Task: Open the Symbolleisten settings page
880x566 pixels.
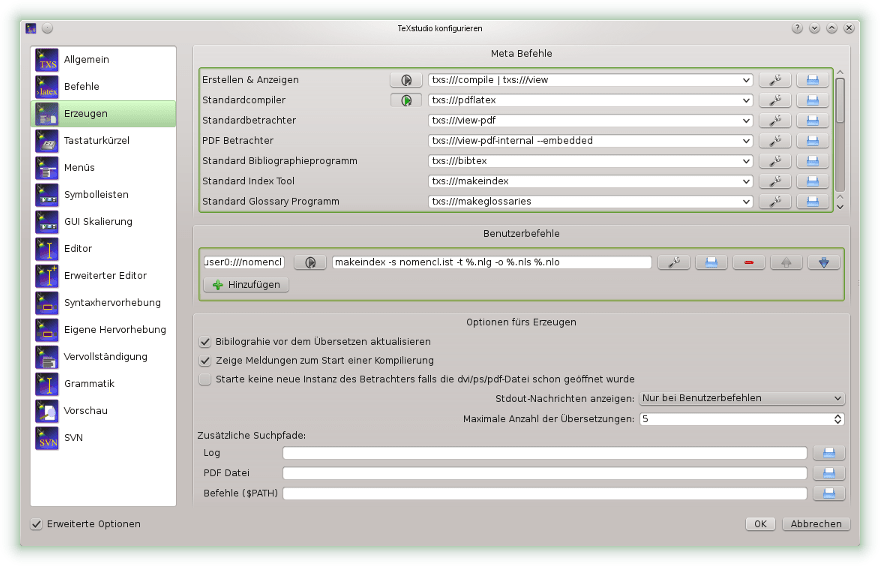Action: click(103, 195)
